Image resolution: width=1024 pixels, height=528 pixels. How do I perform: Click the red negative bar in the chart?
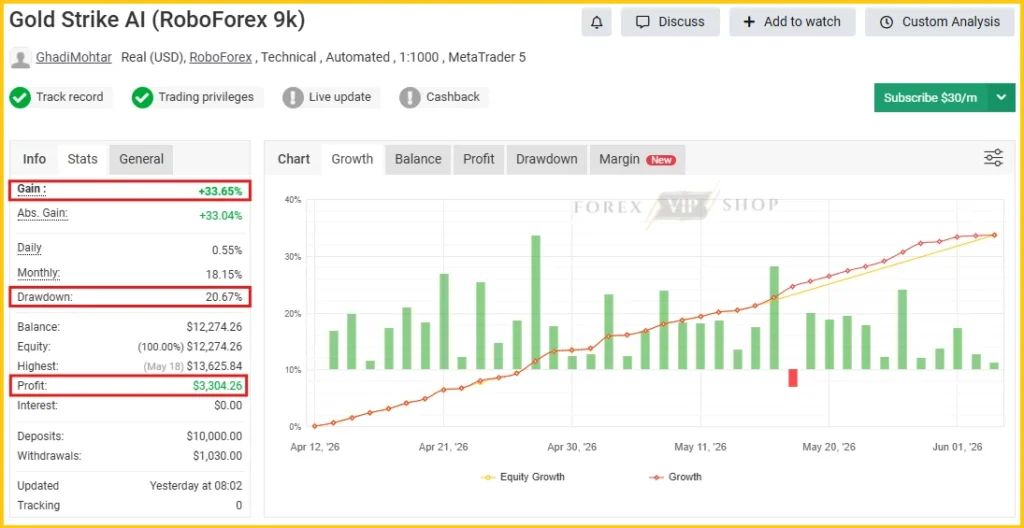793,378
